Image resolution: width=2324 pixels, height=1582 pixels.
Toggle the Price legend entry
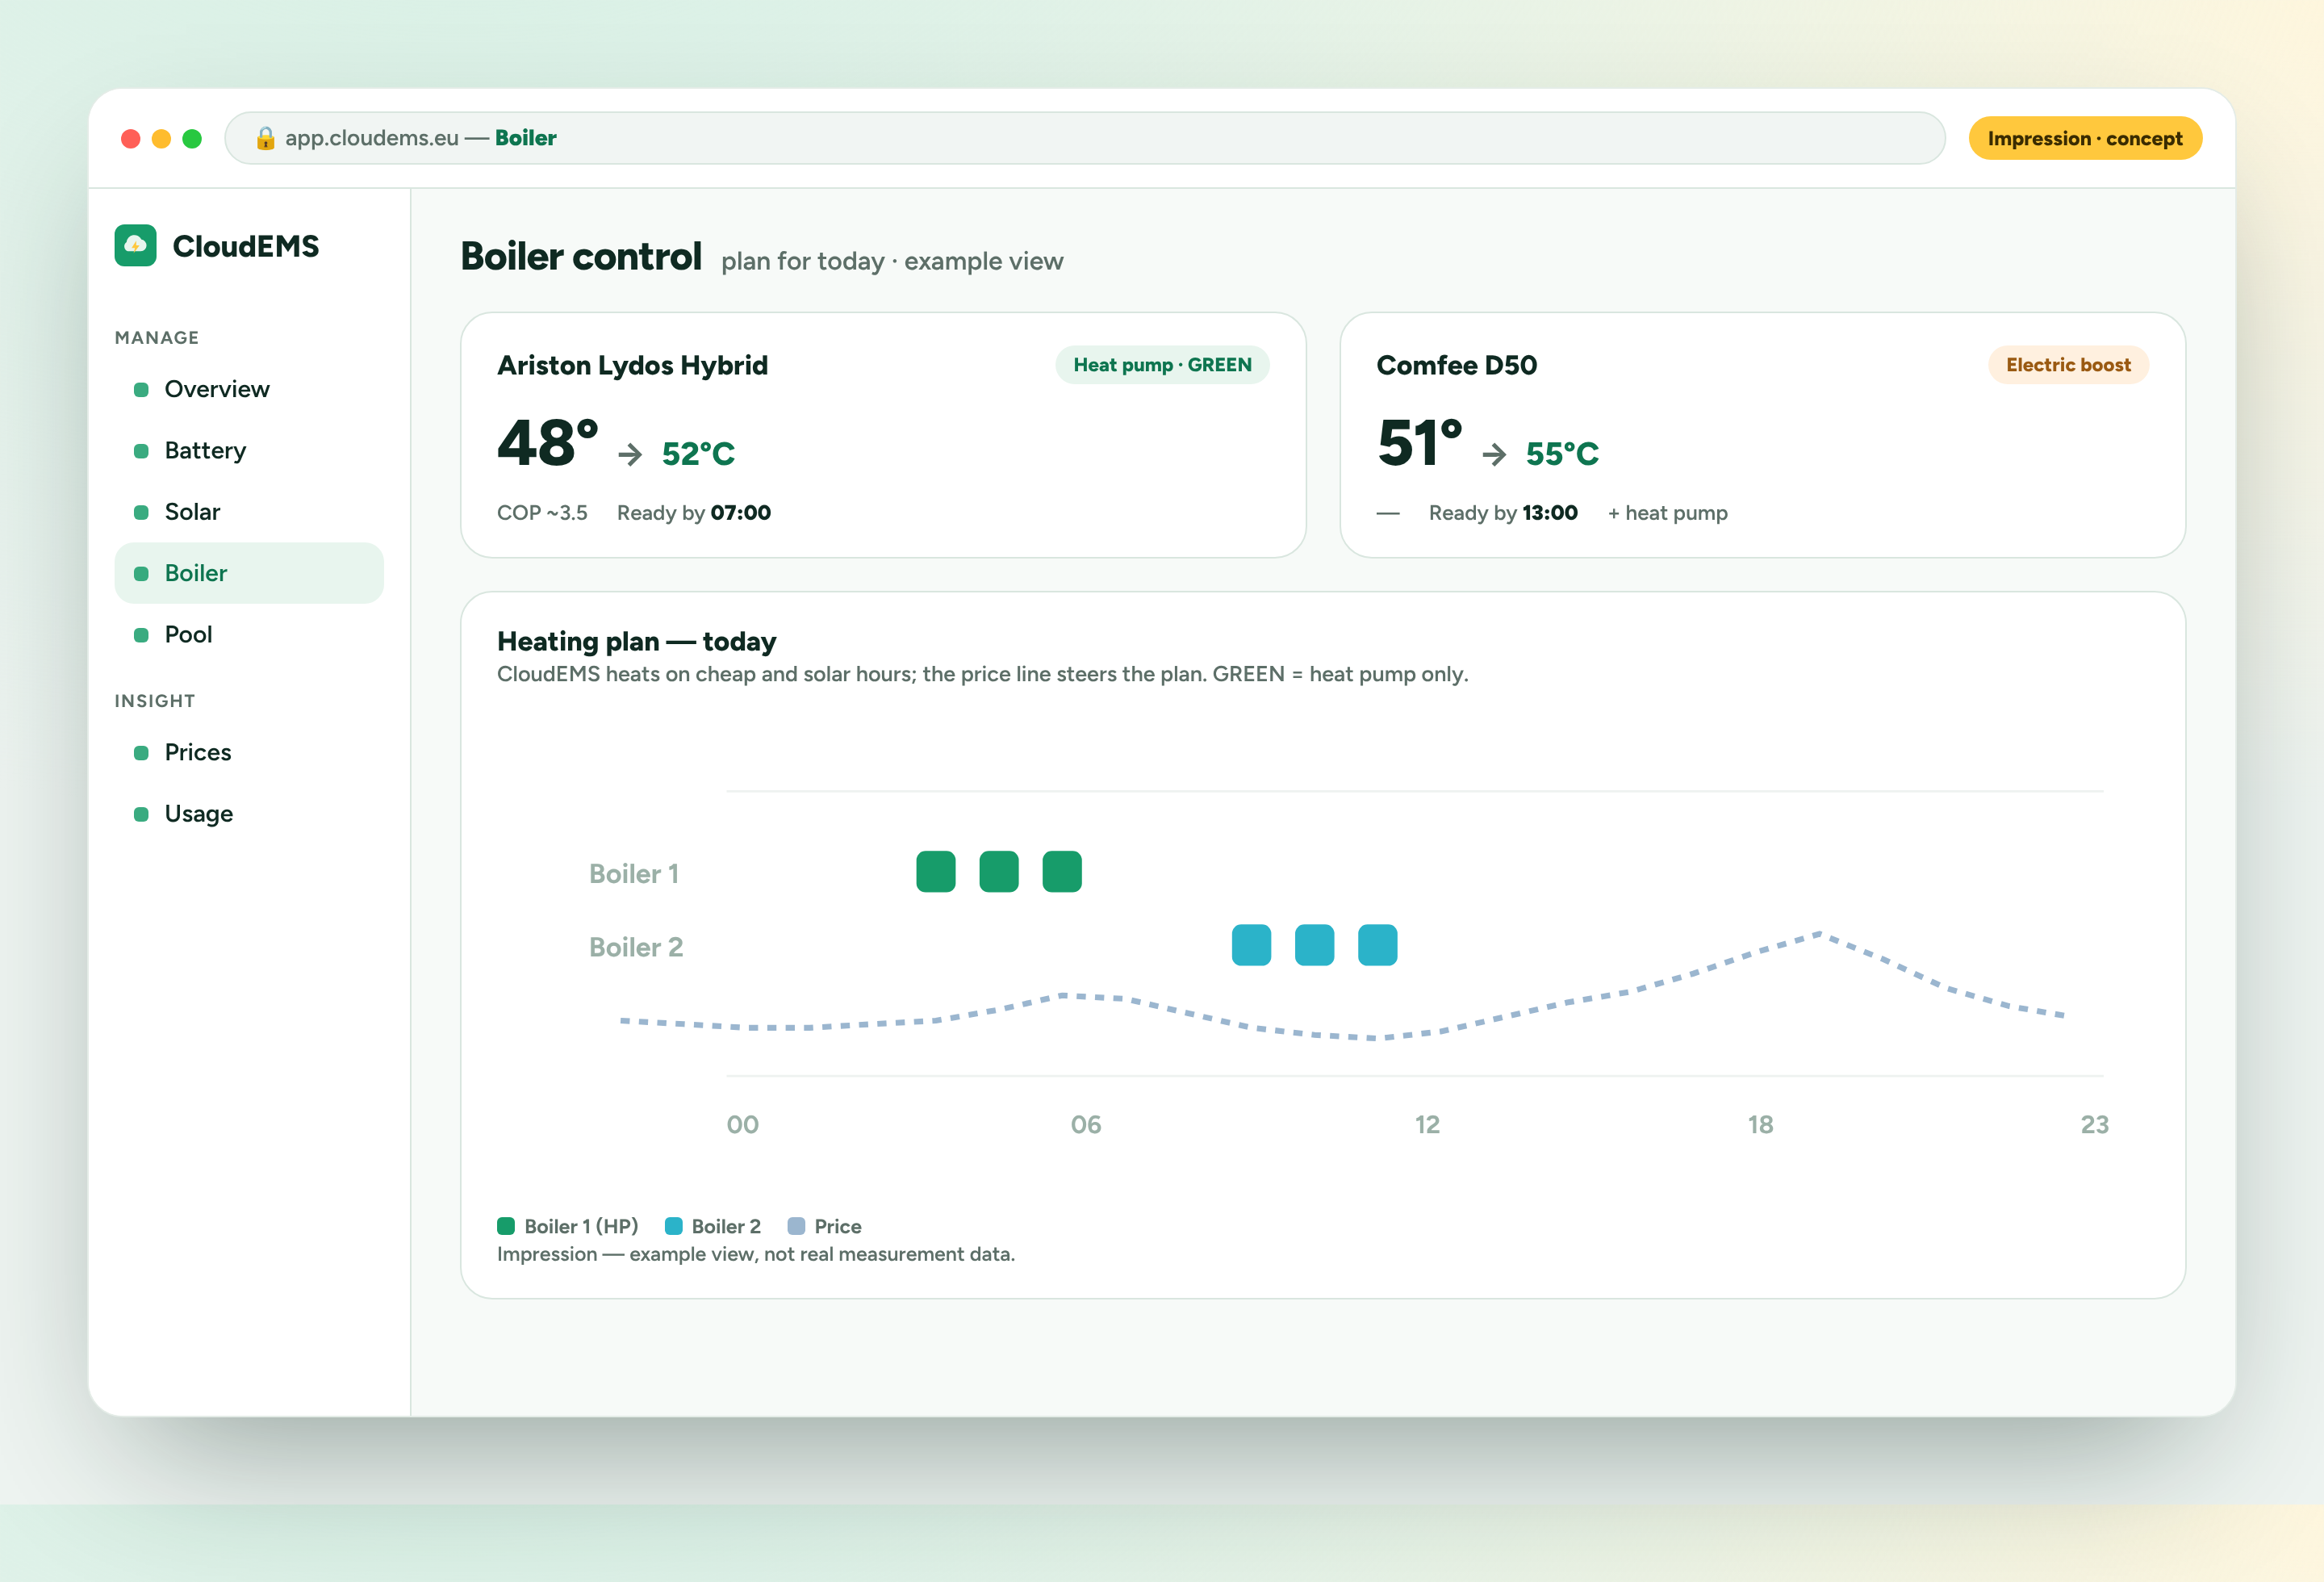click(x=825, y=1226)
